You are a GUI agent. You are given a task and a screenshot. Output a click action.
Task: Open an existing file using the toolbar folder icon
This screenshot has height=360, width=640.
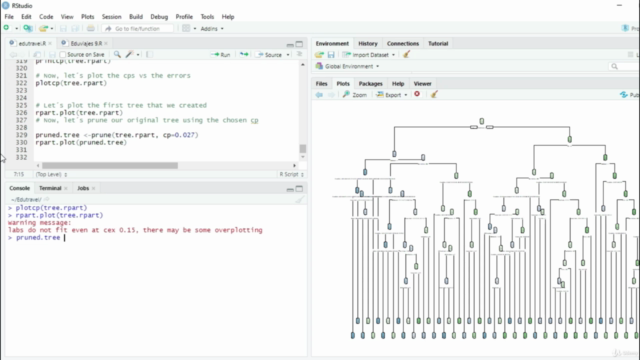pyautogui.click(x=43, y=28)
